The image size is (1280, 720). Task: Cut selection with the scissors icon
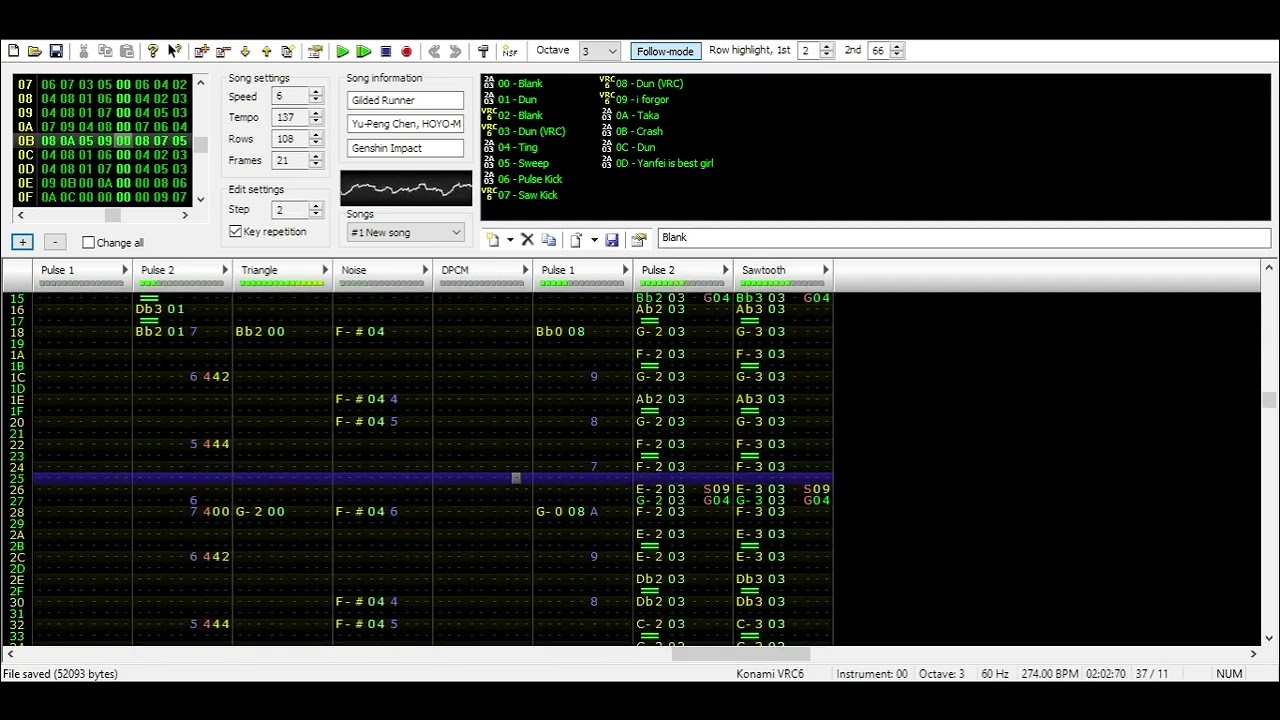[84, 51]
